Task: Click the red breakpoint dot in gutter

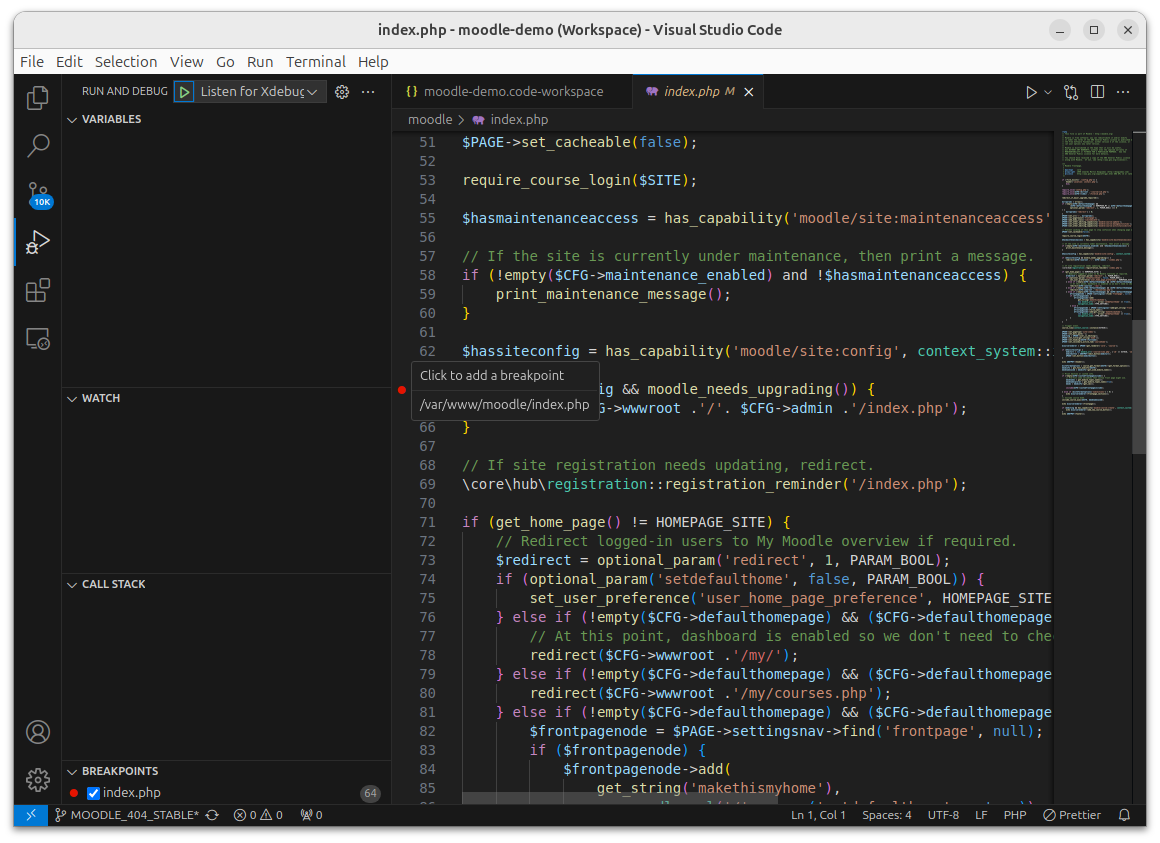Action: [x=402, y=390]
